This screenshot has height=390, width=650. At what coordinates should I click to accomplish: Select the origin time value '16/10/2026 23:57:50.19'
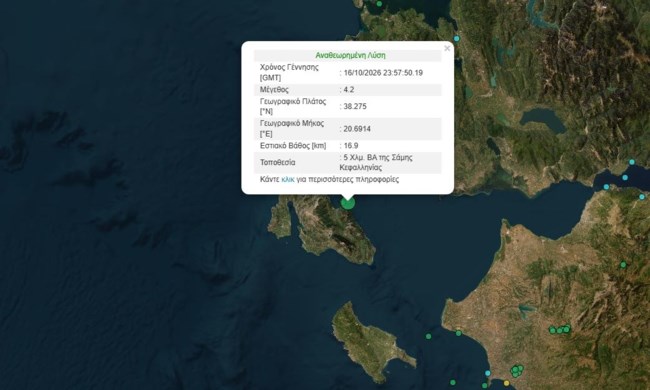point(383,73)
